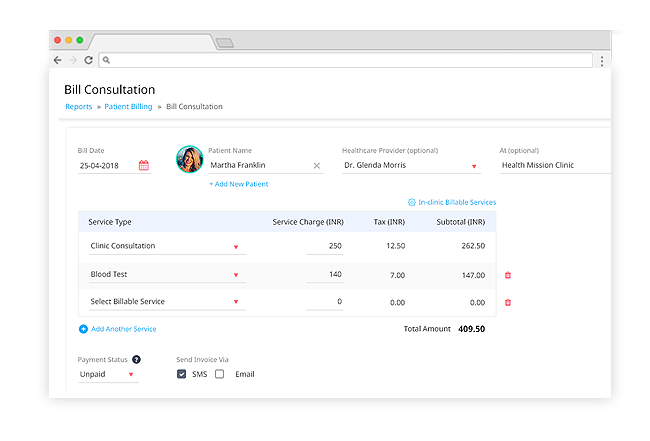Expand the Healthcare Provider dropdown
This screenshot has width=650, height=441.
coord(475,167)
